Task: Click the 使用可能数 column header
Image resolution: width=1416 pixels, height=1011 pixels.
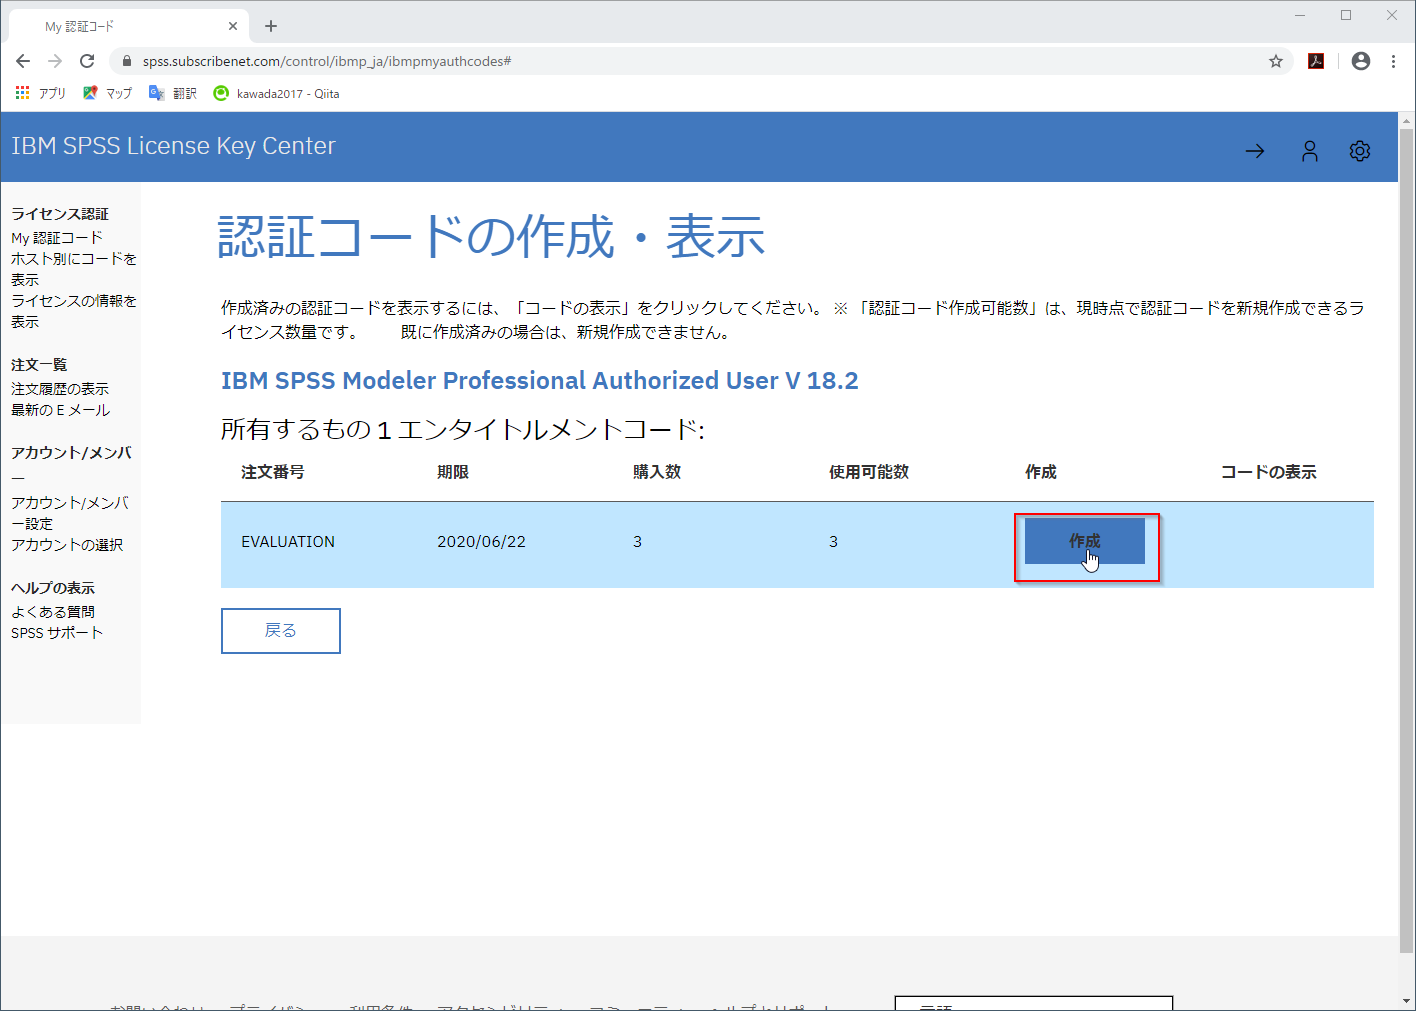Action: point(869,472)
